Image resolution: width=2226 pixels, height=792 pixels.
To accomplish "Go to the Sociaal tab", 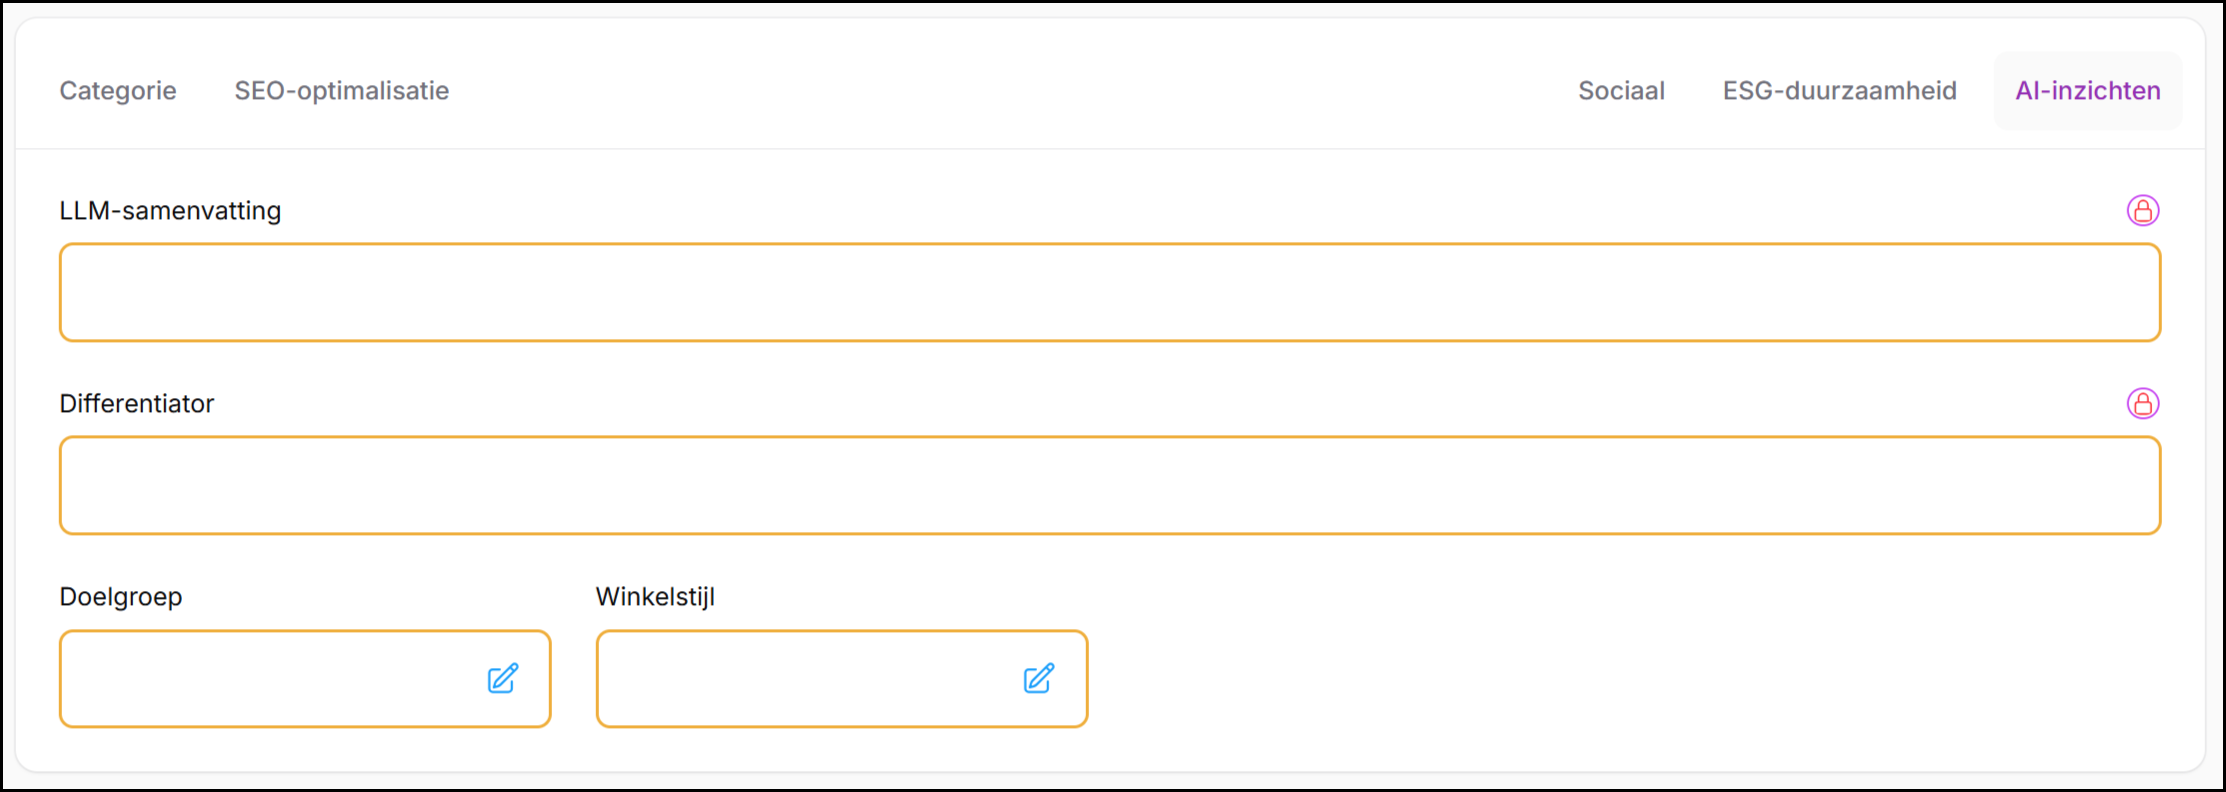I will pos(1621,91).
